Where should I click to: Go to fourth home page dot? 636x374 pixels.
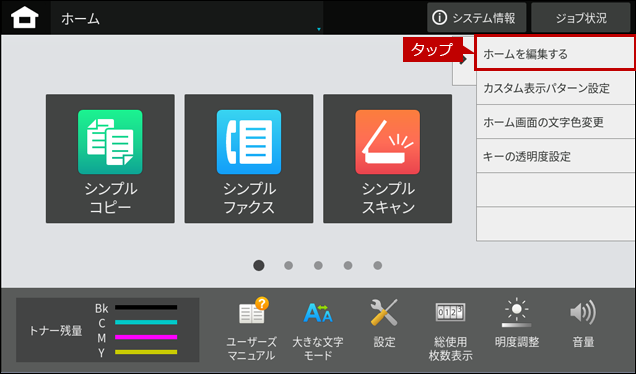348,265
